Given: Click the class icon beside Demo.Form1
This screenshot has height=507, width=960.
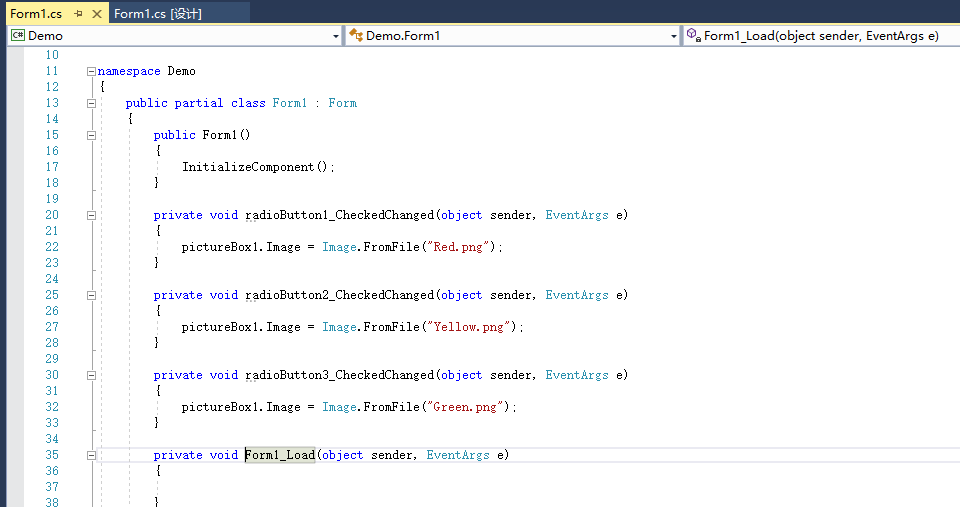Looking at the screenshot, I should [x=356, y=36].
